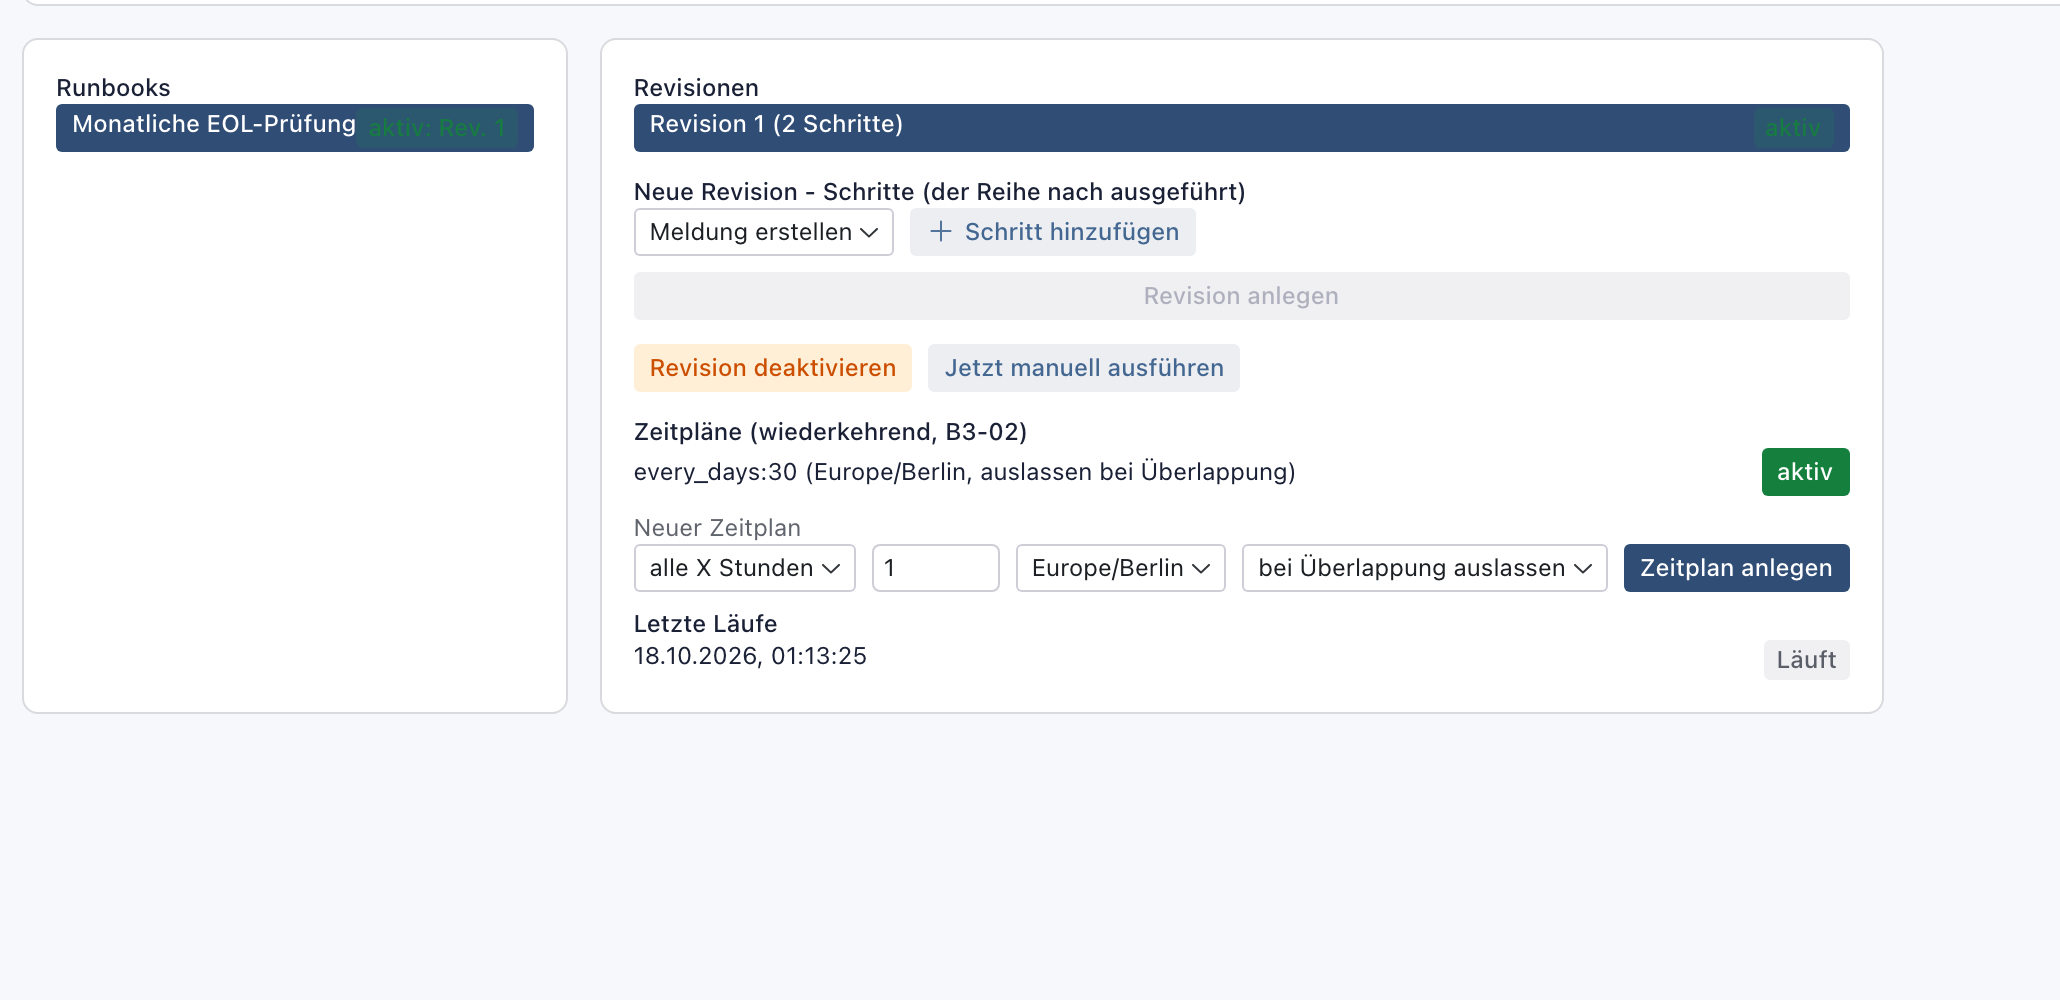Viewport: 2060px width, 1000px height.
Task: Open the Meldung erstellen step type dropdown
Action: click(x=763, y=232)
